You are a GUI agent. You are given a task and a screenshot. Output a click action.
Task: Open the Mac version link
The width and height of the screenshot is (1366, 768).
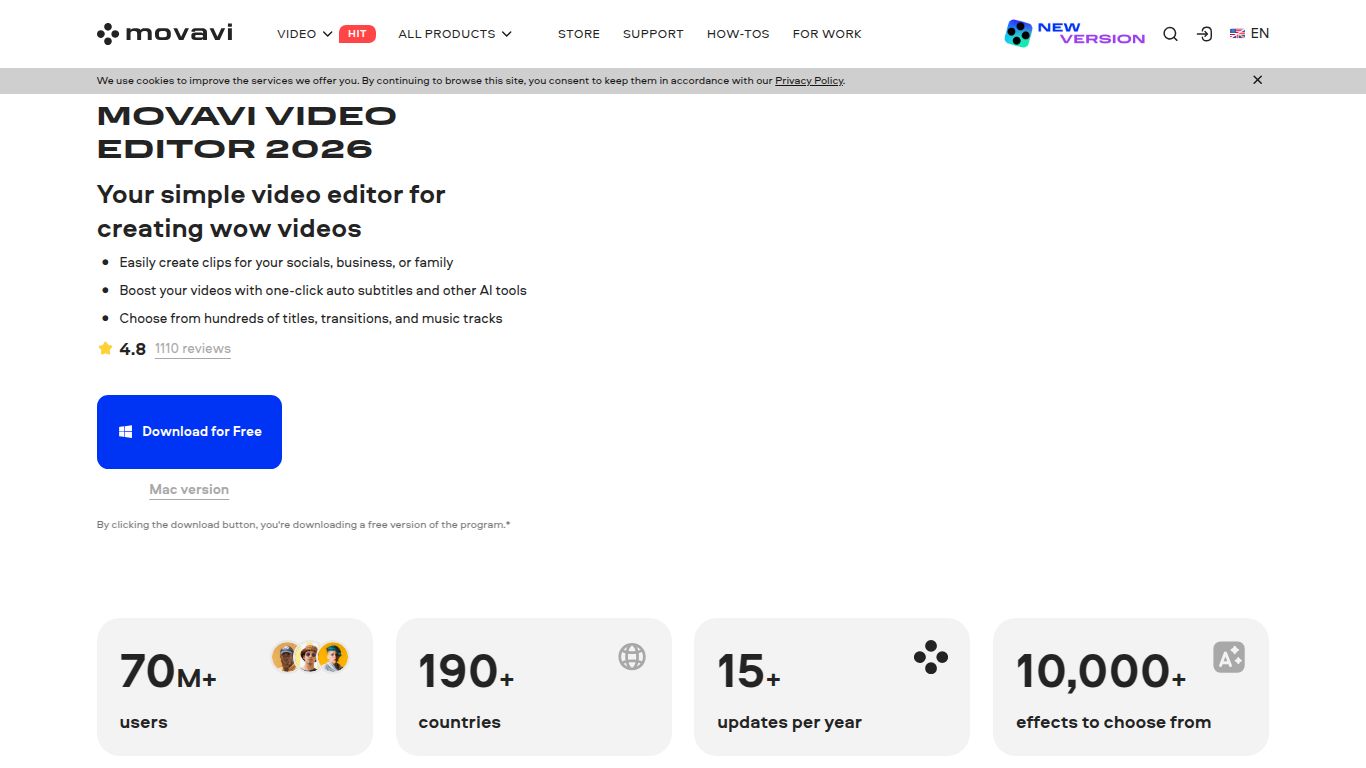point(189,490)
